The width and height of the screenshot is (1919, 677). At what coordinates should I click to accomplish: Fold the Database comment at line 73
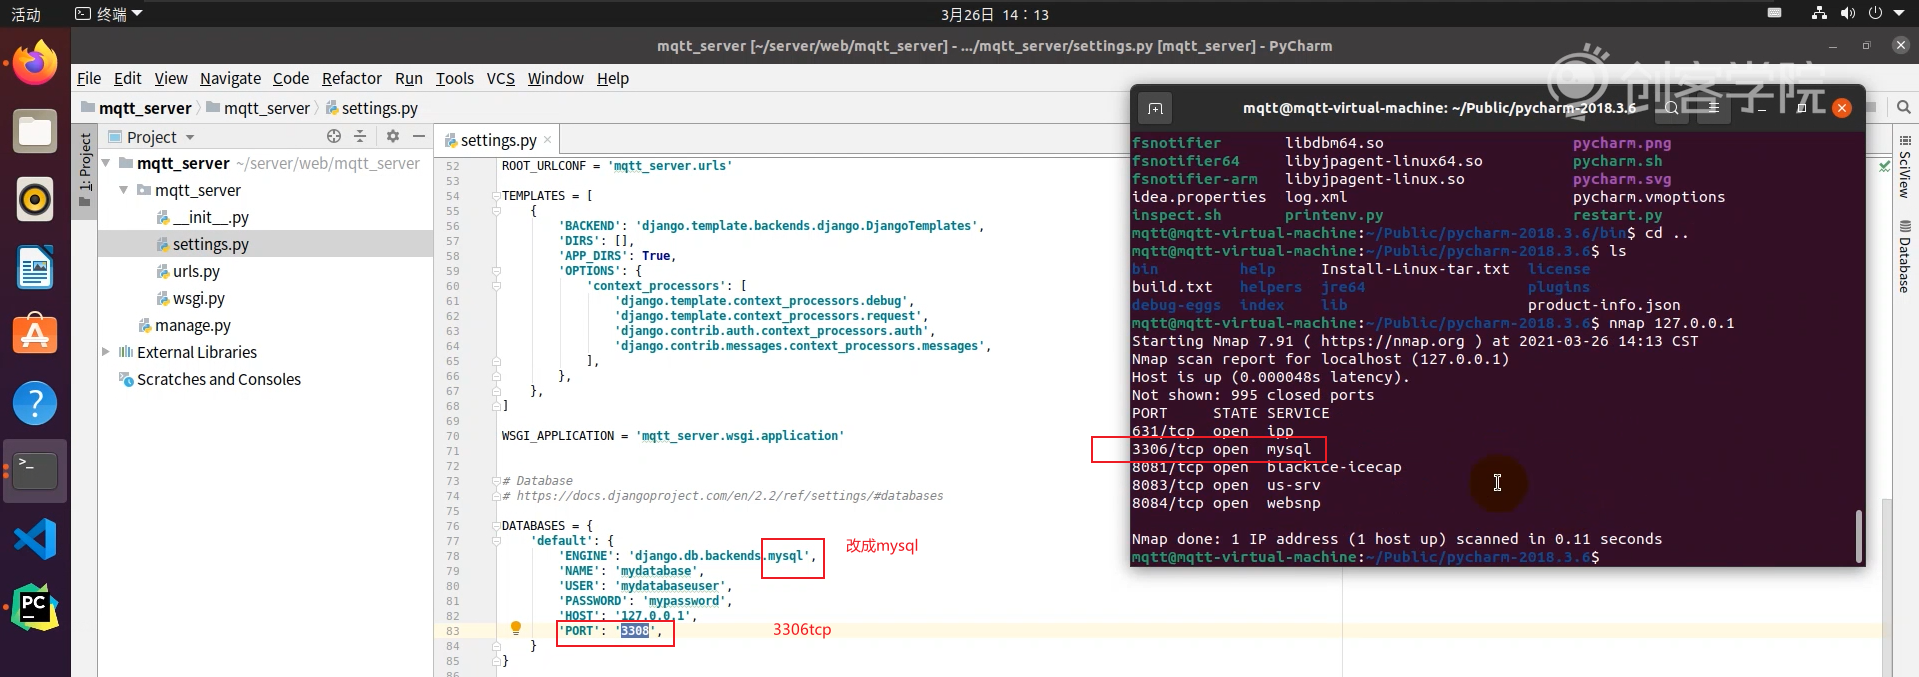[x=496, y=481]
